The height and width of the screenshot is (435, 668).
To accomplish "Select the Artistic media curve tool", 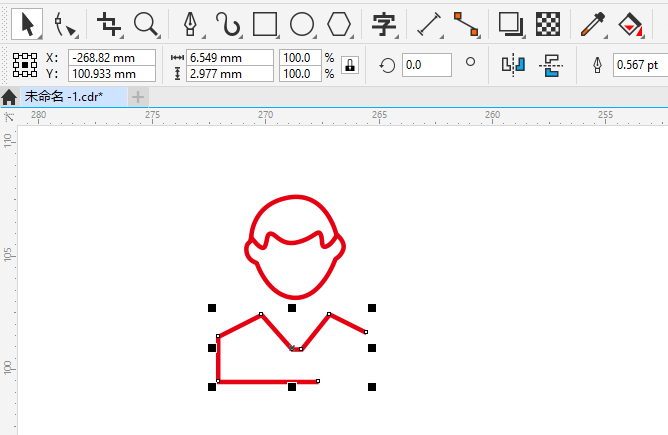I will pos(228,24).
